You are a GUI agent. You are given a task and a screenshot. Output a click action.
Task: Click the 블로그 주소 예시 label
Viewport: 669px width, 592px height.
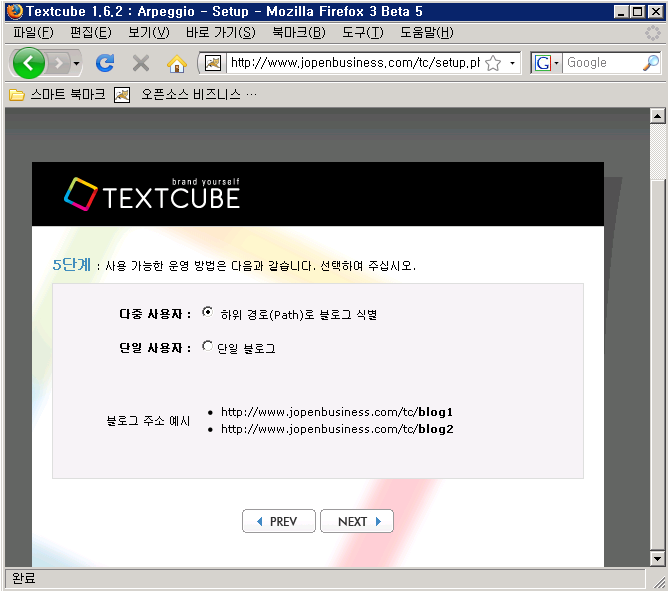(x=148, y=421)
